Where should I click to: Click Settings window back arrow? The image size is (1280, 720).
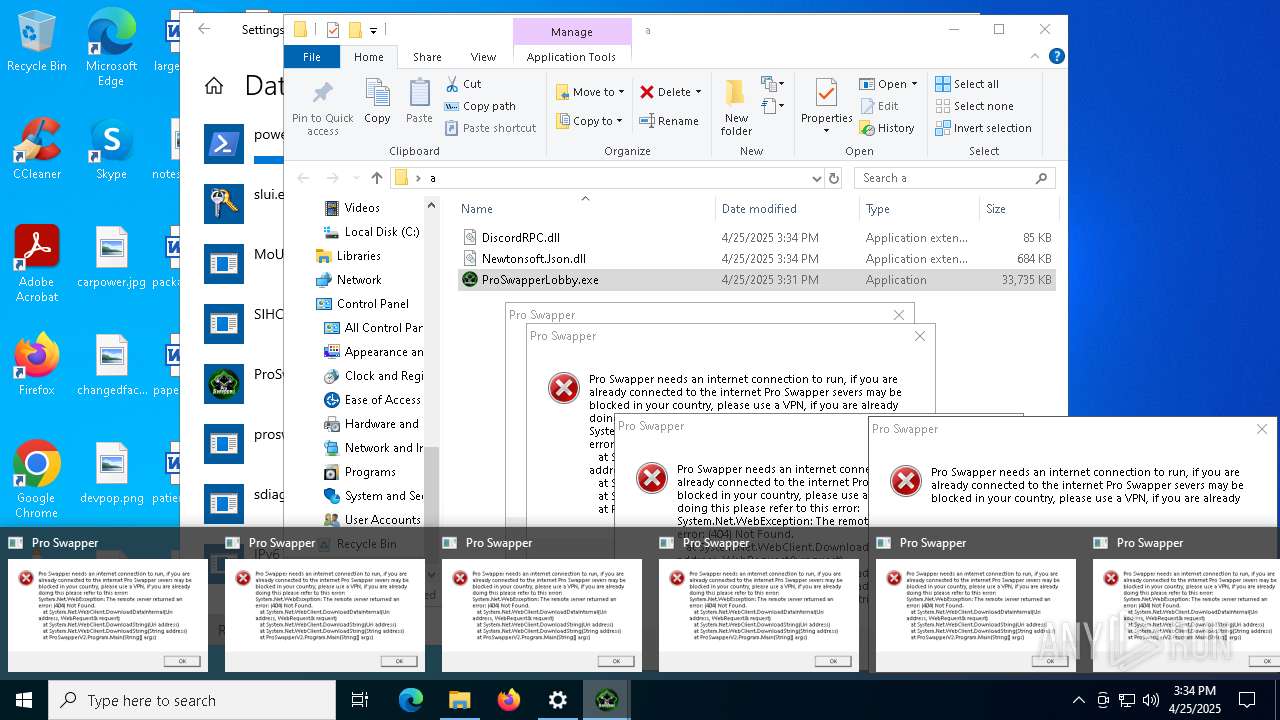(x=204, y=29)
